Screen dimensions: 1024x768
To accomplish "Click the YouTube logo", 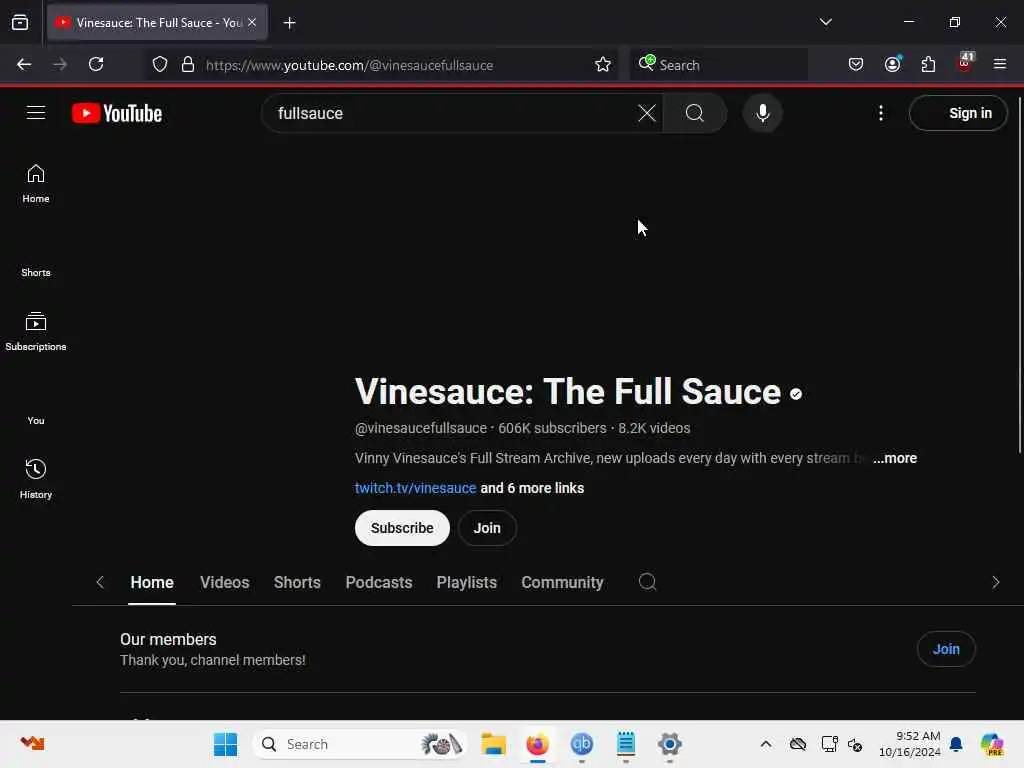I will 117,113.
